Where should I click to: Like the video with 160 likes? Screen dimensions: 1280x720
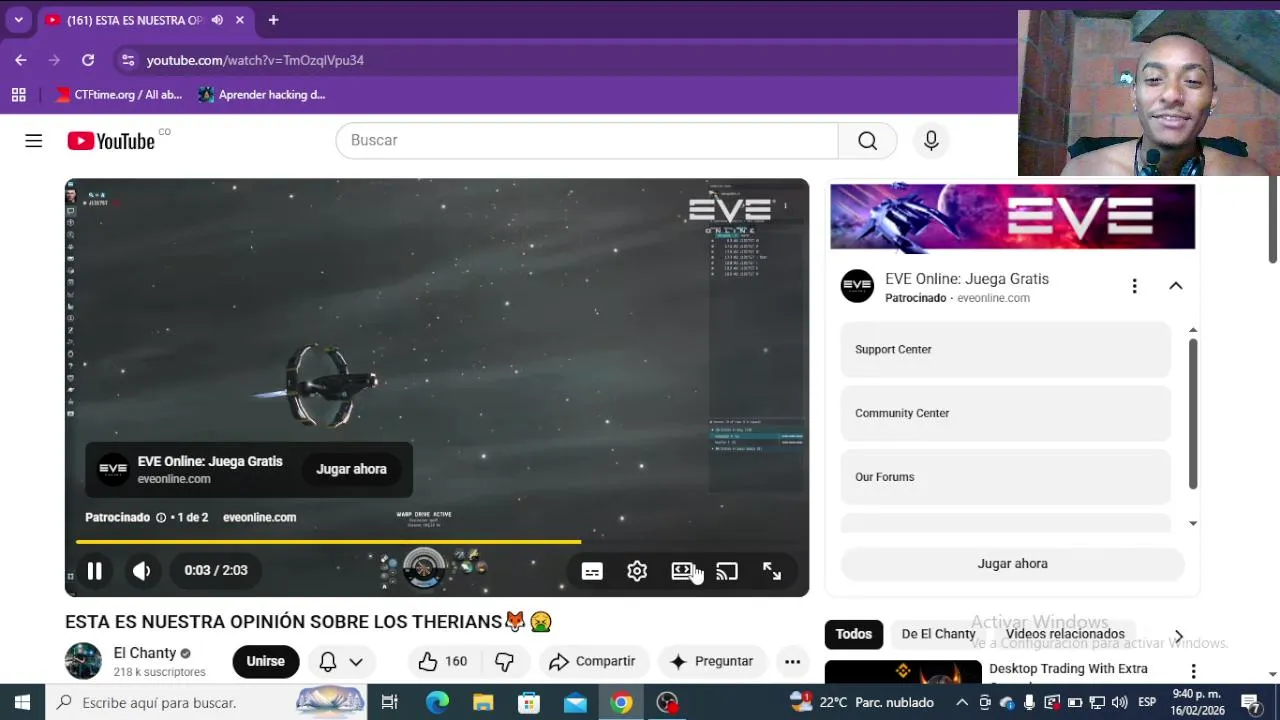click(443, 661)
